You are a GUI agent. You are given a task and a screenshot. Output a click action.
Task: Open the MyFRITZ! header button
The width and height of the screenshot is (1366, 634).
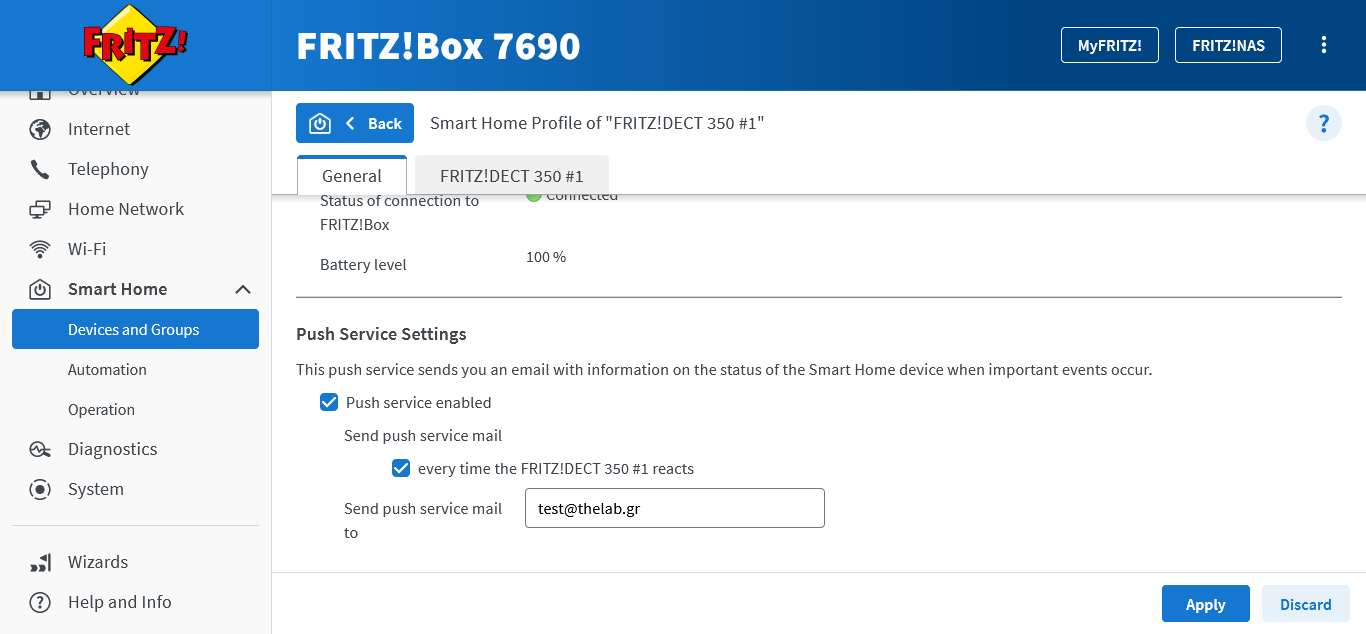click(1109, 45)
